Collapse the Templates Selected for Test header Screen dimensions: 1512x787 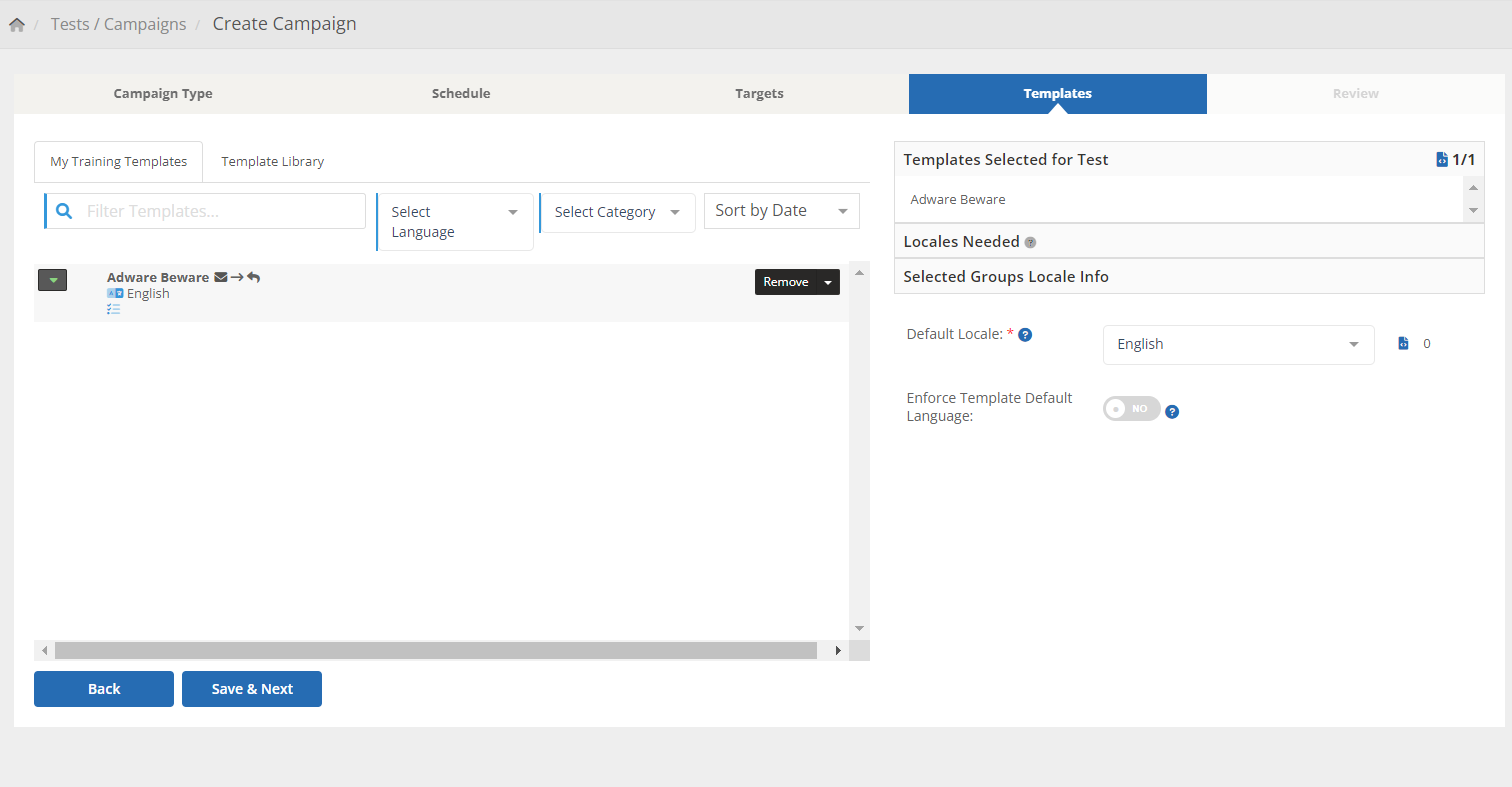tap(1189, 159)
